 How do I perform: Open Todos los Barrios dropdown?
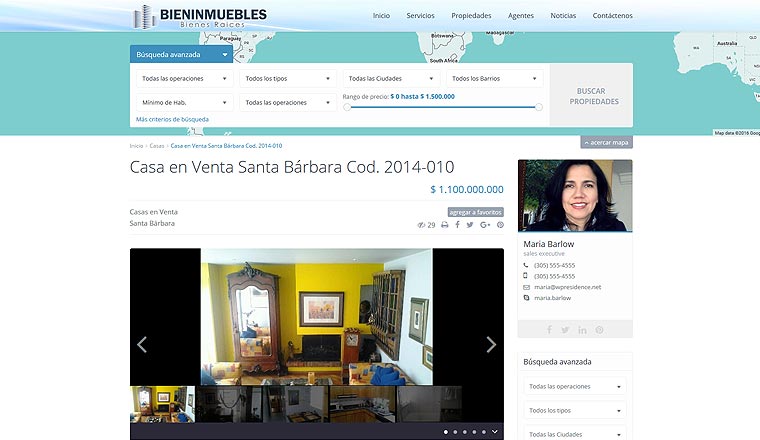tap(494, 79)
